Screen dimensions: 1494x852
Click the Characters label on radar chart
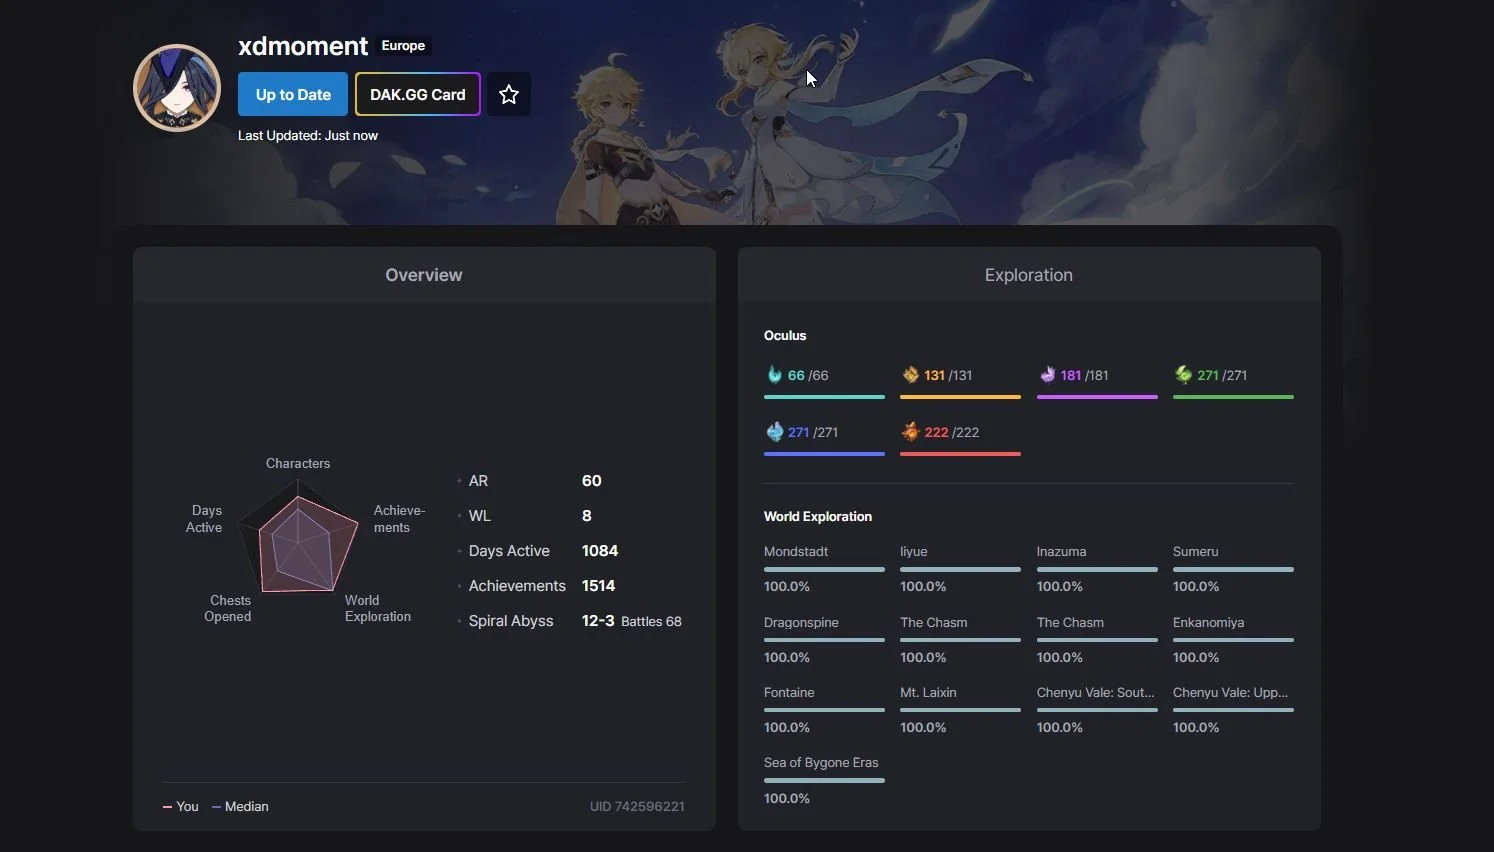[x=298, y=463]
